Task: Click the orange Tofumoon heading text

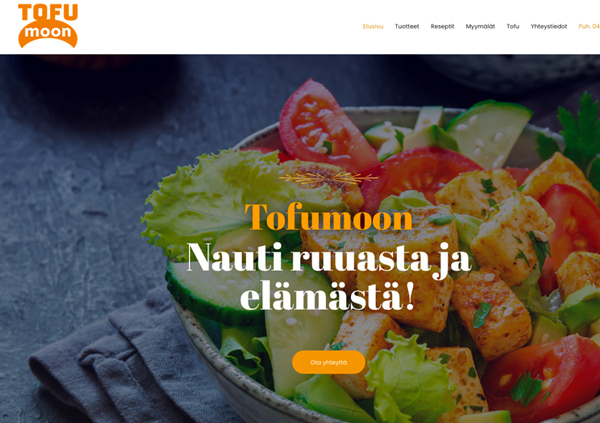Action: 329,217
